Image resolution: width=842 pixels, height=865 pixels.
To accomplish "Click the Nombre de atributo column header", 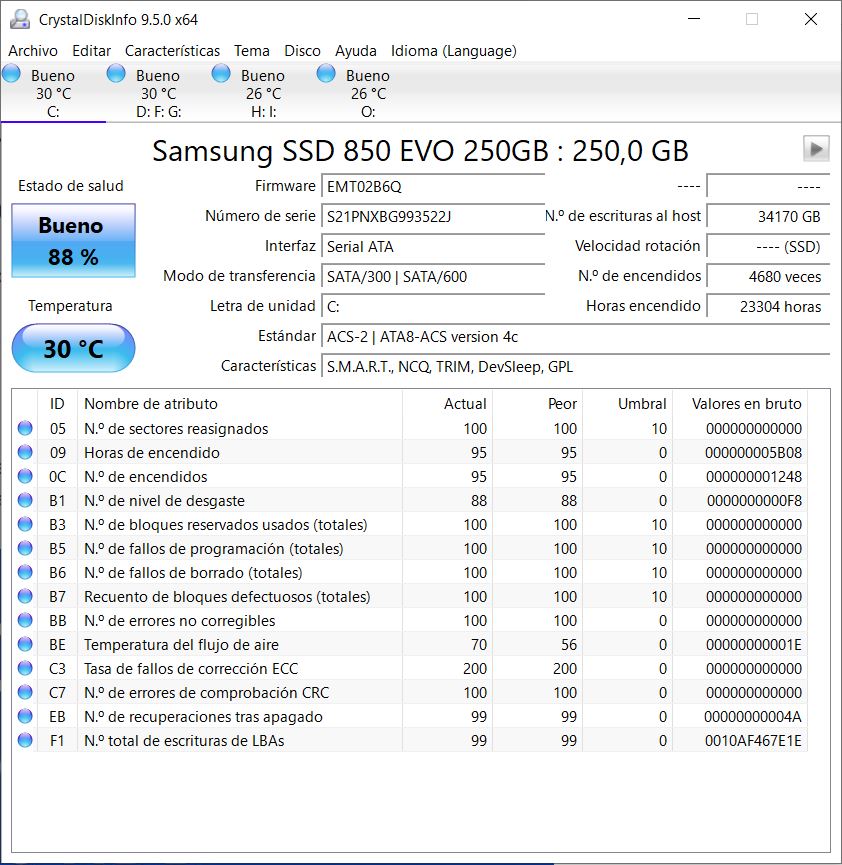I will pyautogui.click(x=150, y=404).
